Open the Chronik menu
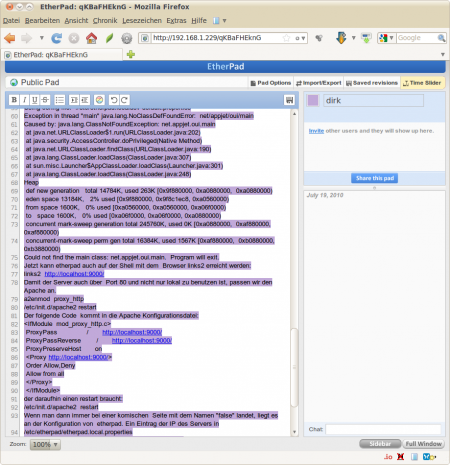450x465 pixels. [105, 21]
